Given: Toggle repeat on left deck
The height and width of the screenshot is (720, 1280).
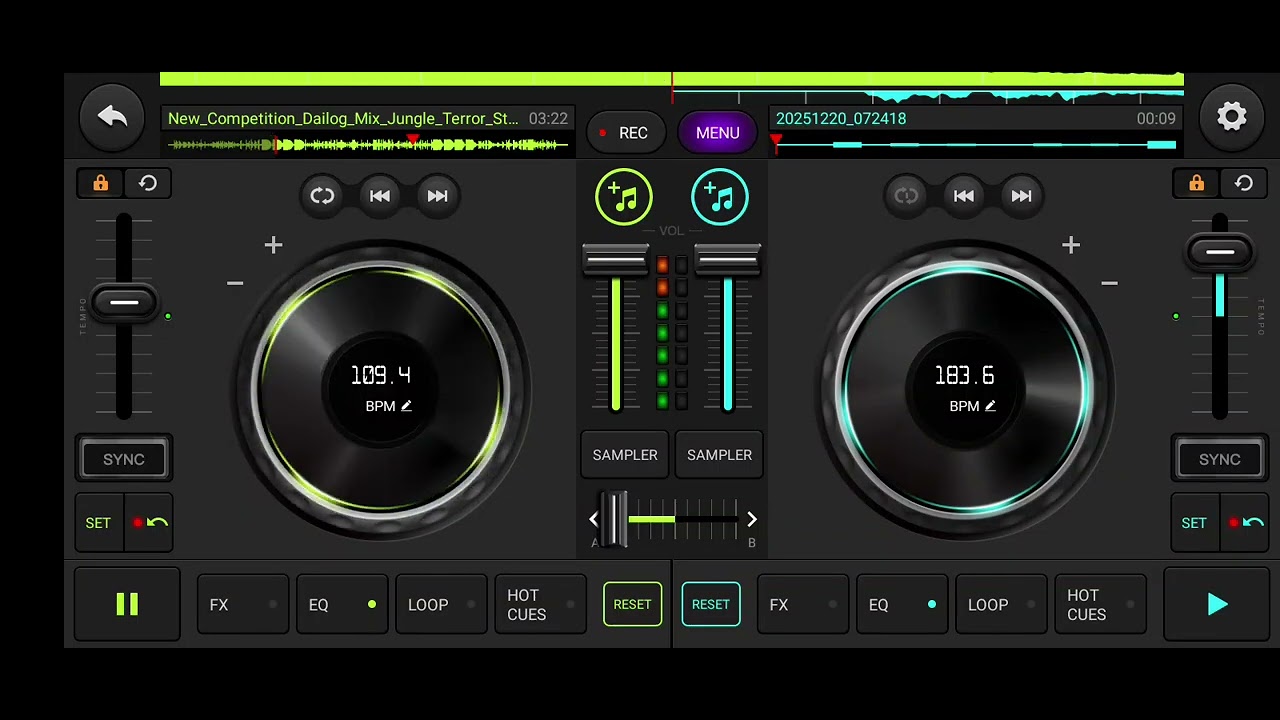Looking at the screenshot, I should click(x=322, y=196).
